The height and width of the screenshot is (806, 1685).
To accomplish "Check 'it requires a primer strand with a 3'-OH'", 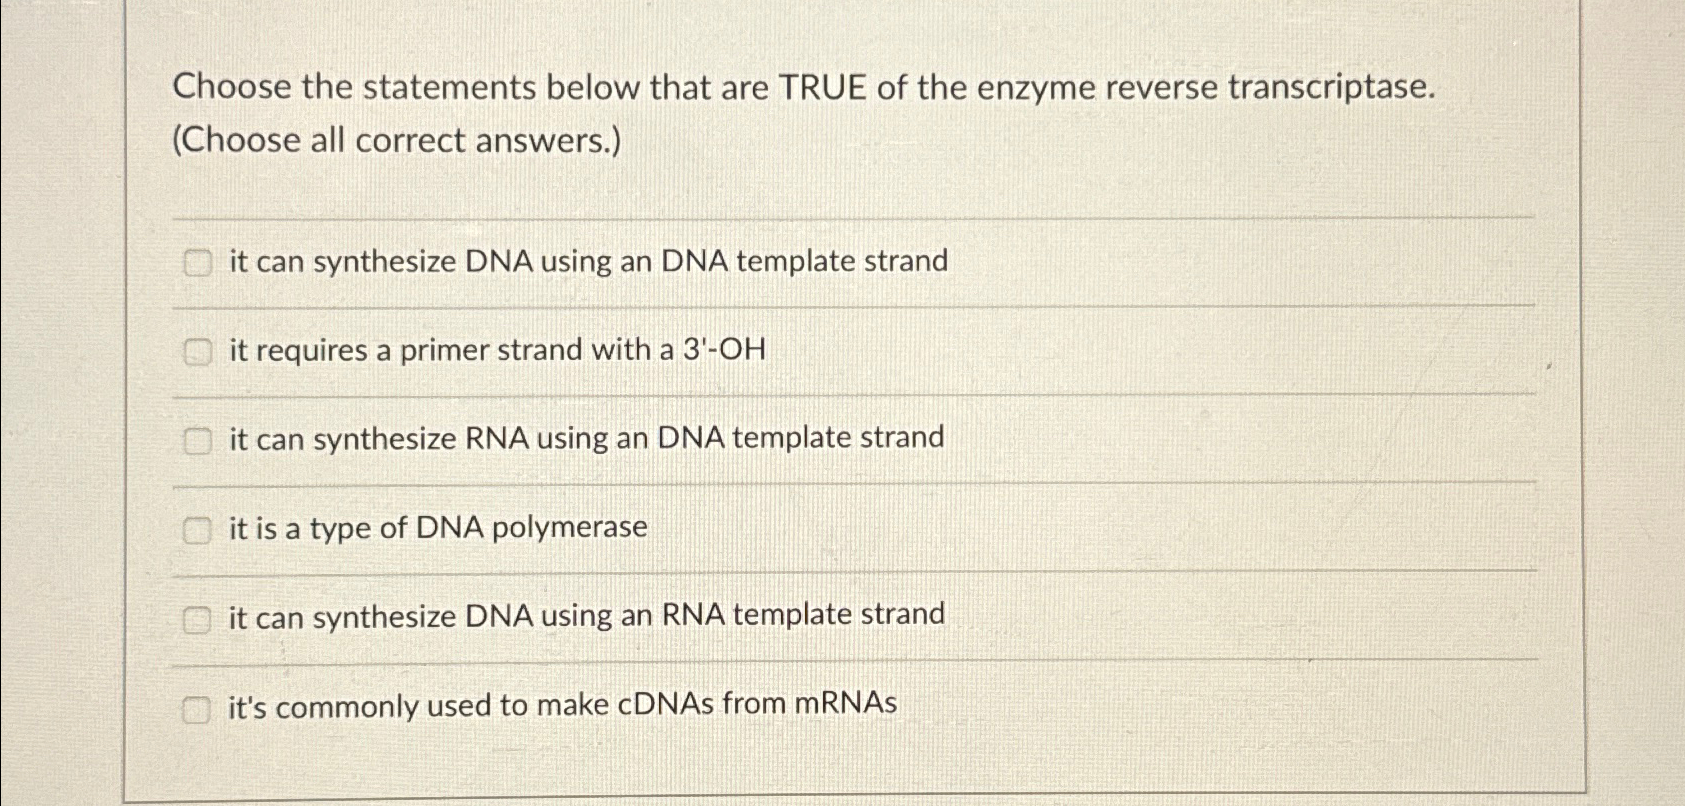I will click(196, 351).
